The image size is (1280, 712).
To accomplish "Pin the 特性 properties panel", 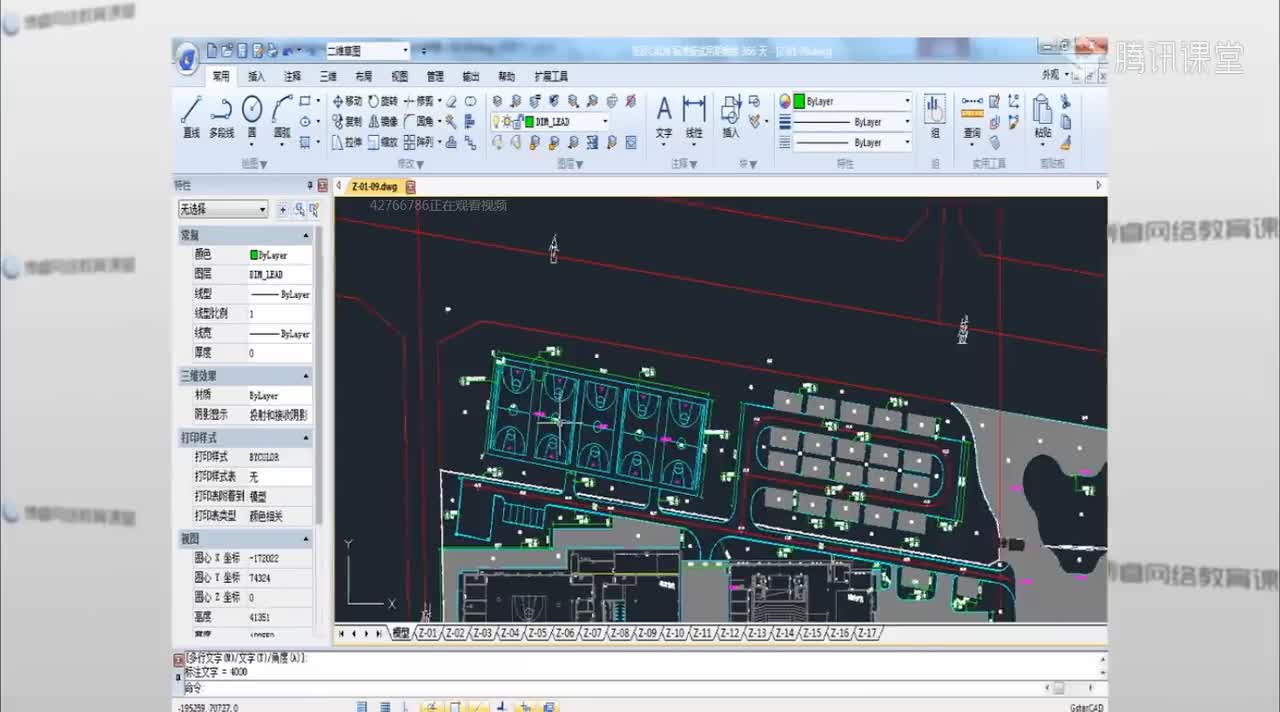I will click(x=309, y=185).
